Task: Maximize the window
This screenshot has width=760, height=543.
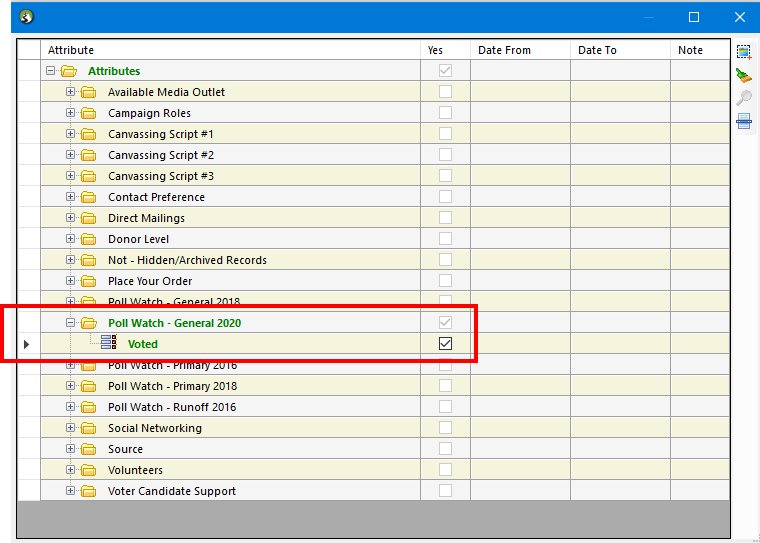Action: [x=694, y=17]
